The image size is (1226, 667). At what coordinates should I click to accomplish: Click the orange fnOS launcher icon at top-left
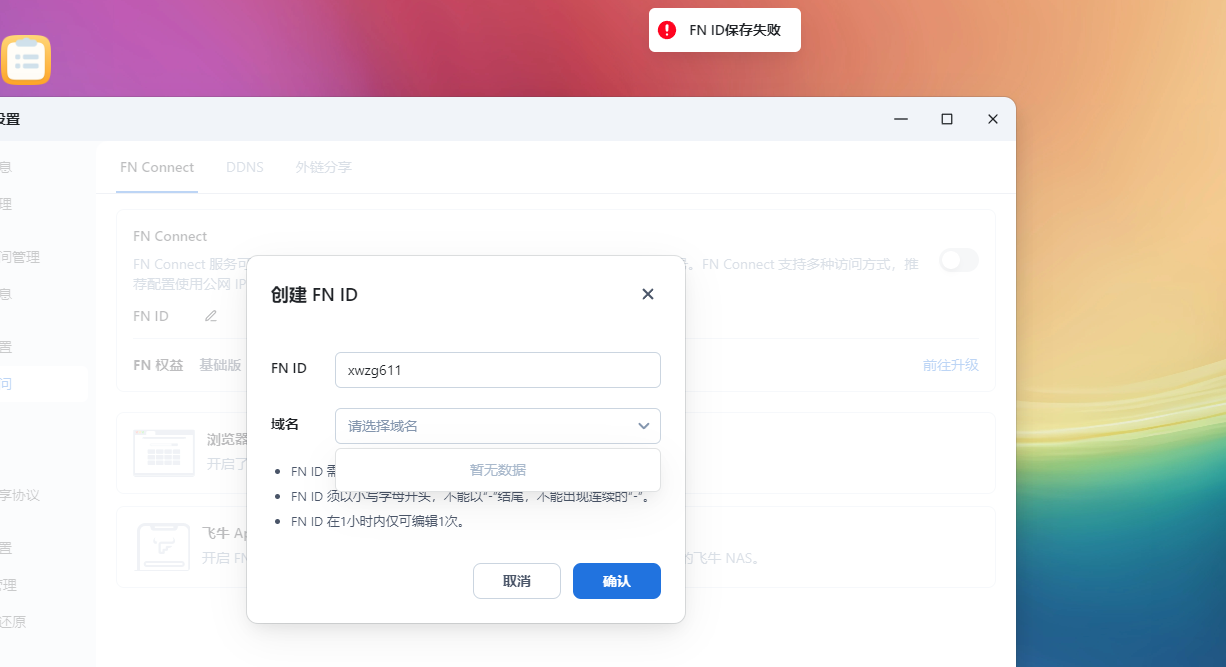26,60
